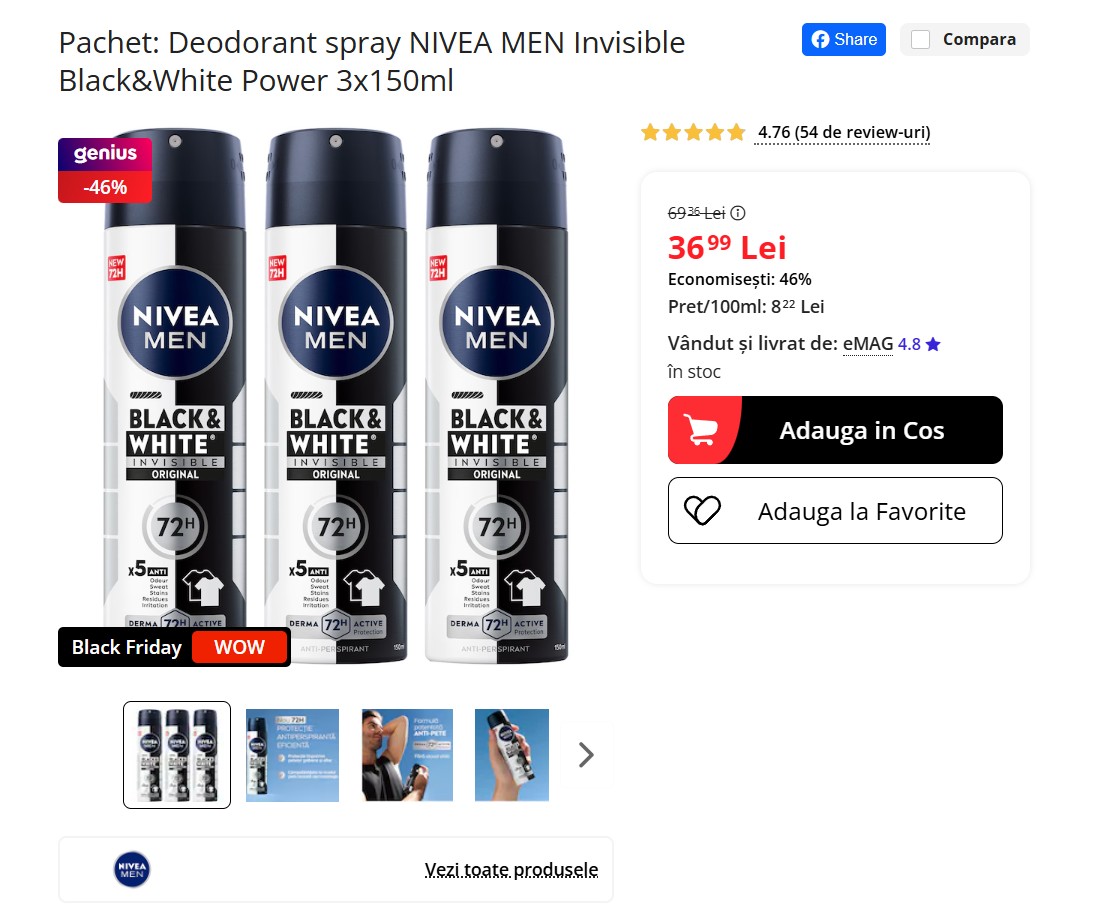Open the eMAG seller link
Screen dimensions: 1105x917
click(868, 344)
